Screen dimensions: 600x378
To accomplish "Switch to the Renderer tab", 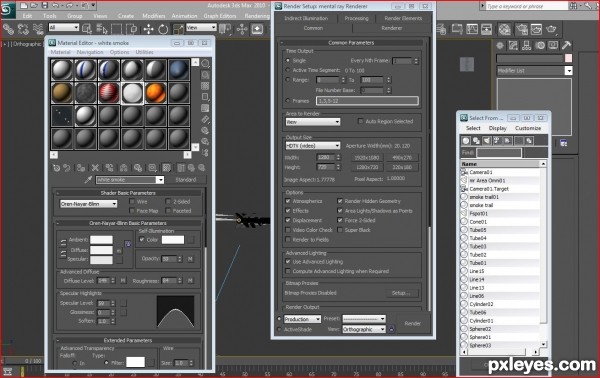I will [x=391, y=28].
